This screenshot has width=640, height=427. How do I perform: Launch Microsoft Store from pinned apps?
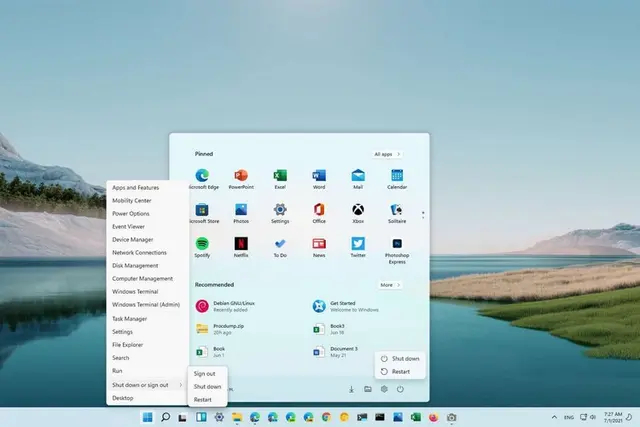pos(202,213)
